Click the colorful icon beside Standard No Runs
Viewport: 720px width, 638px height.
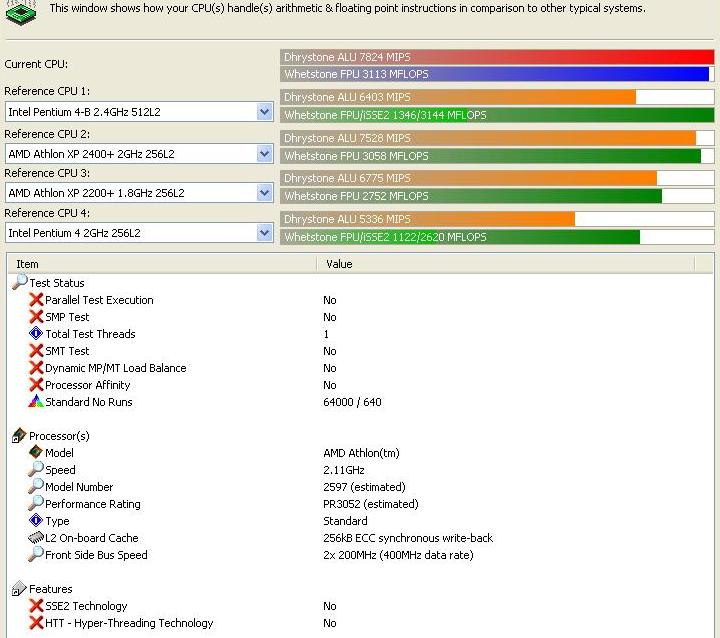tap(36, 401)
